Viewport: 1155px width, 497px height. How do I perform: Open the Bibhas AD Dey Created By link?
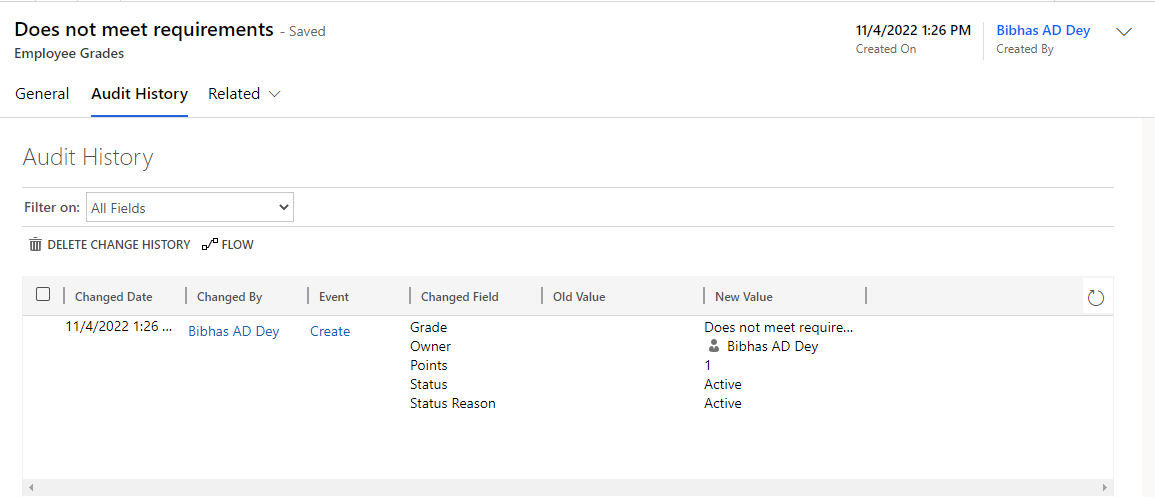click(x=1043, y=30)
